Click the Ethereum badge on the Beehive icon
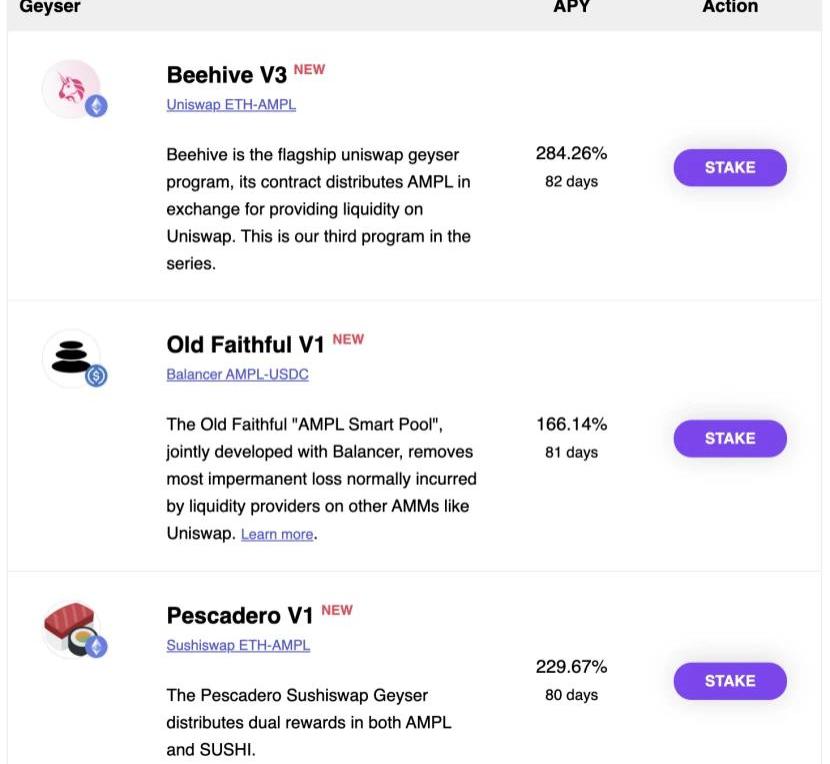The height and width of the screenshot is (764, 830). 96,106
